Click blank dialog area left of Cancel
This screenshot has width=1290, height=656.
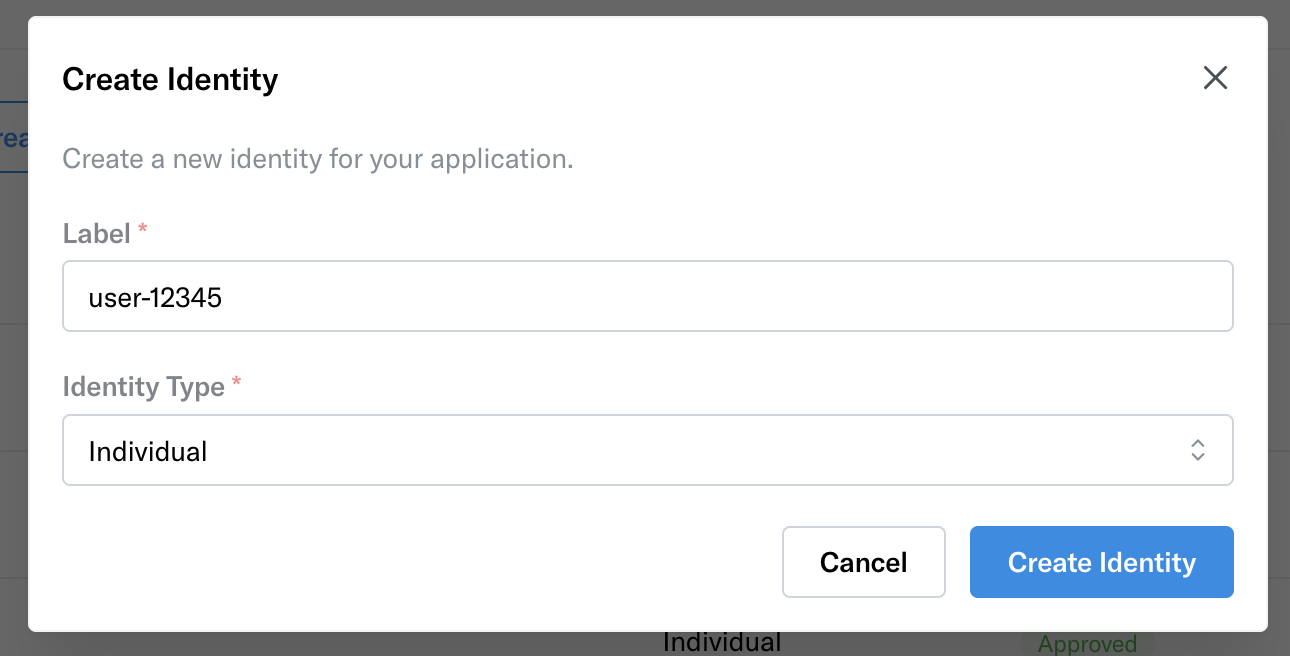(420, 562)
